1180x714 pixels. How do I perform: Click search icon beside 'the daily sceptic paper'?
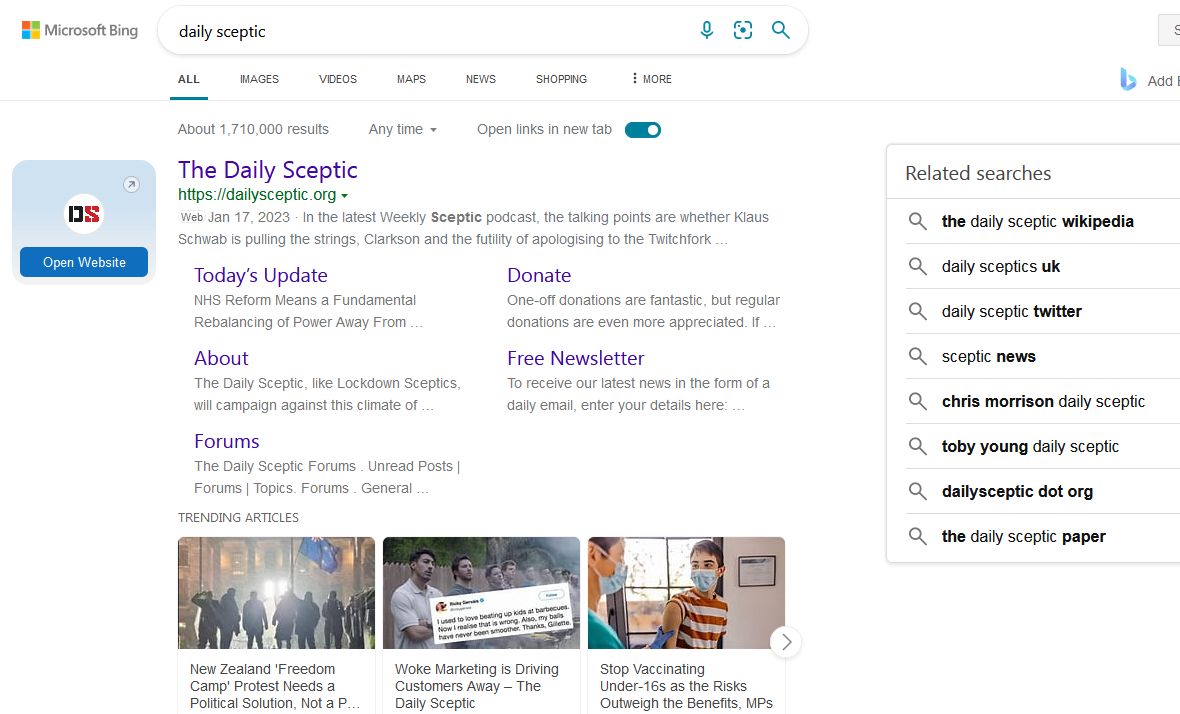tap(917, 536)
